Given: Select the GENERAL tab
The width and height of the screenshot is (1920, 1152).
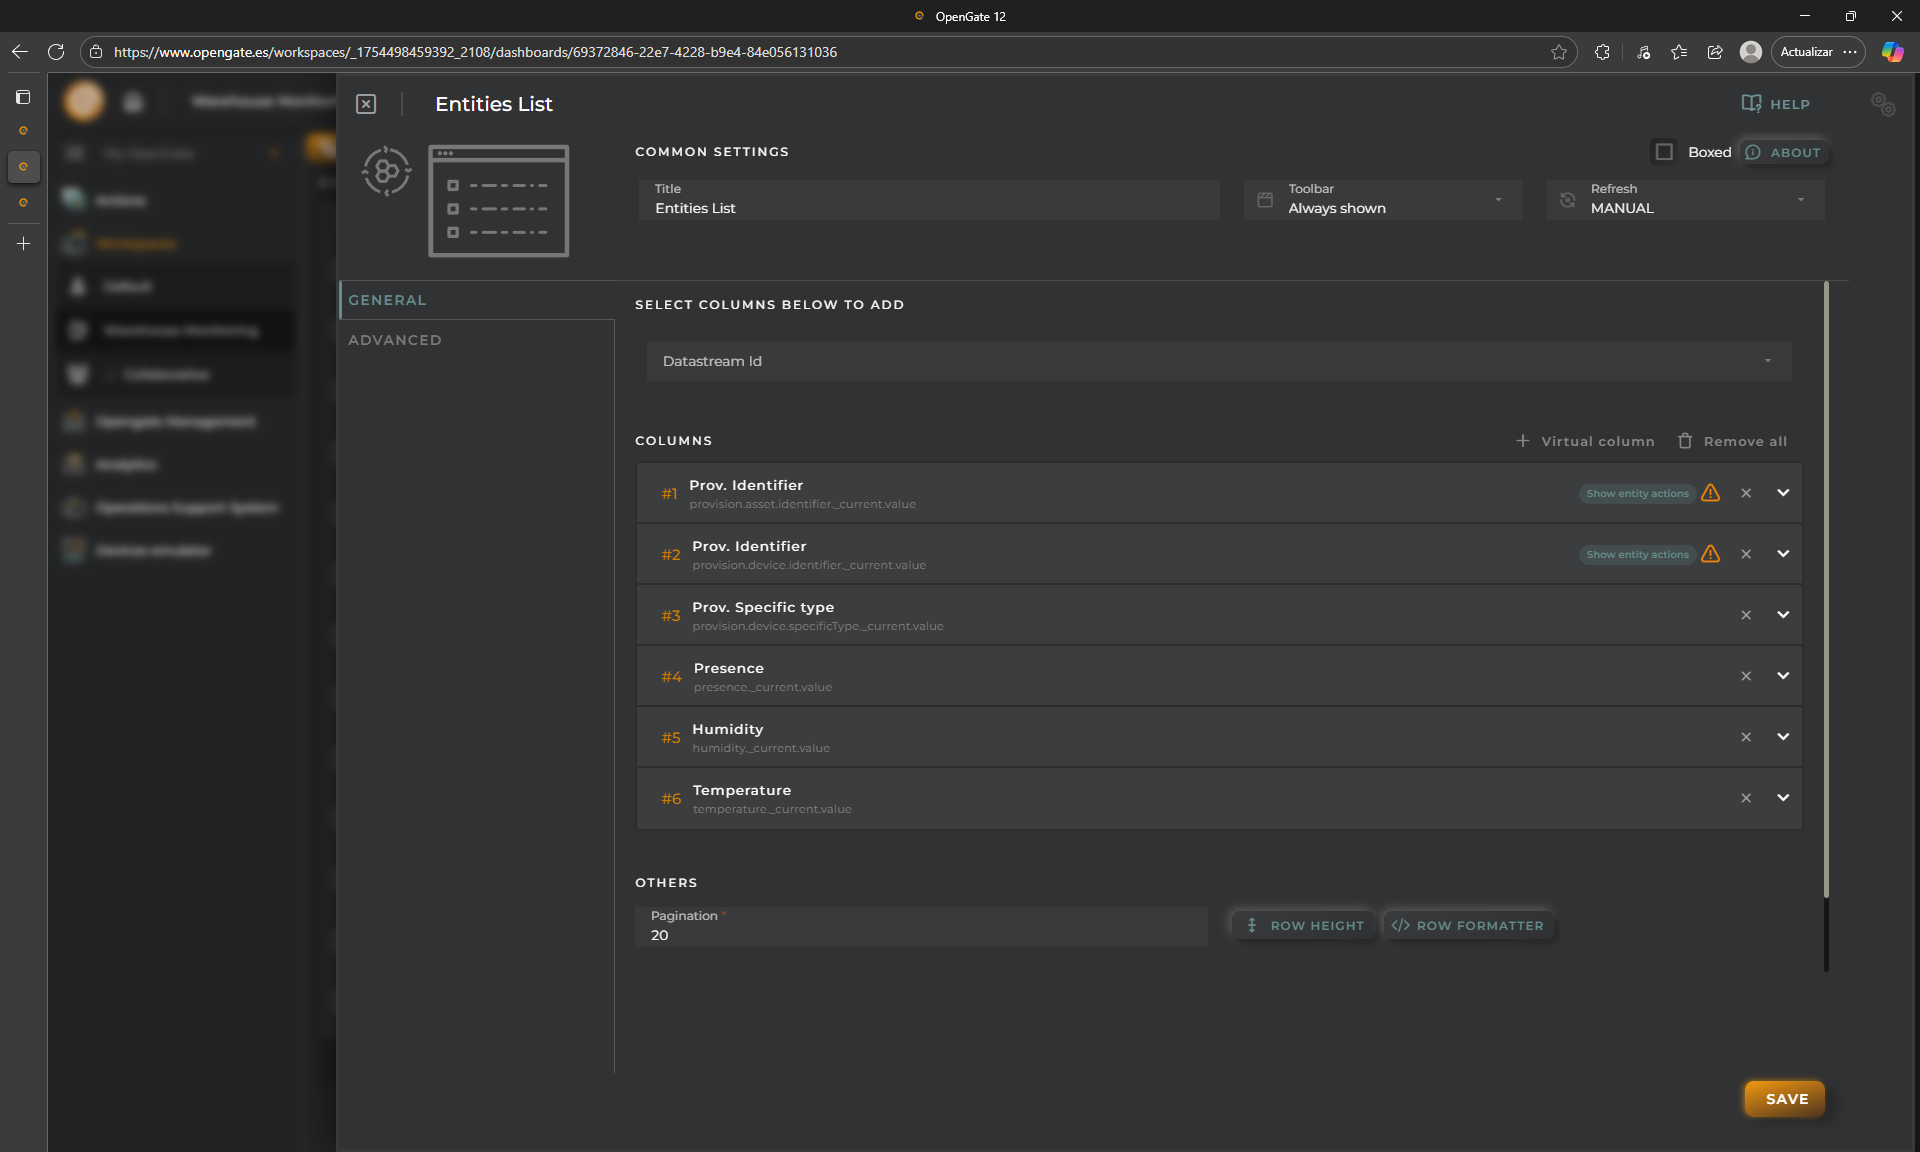Looking at the screenshot, I should tap(387, 300).
